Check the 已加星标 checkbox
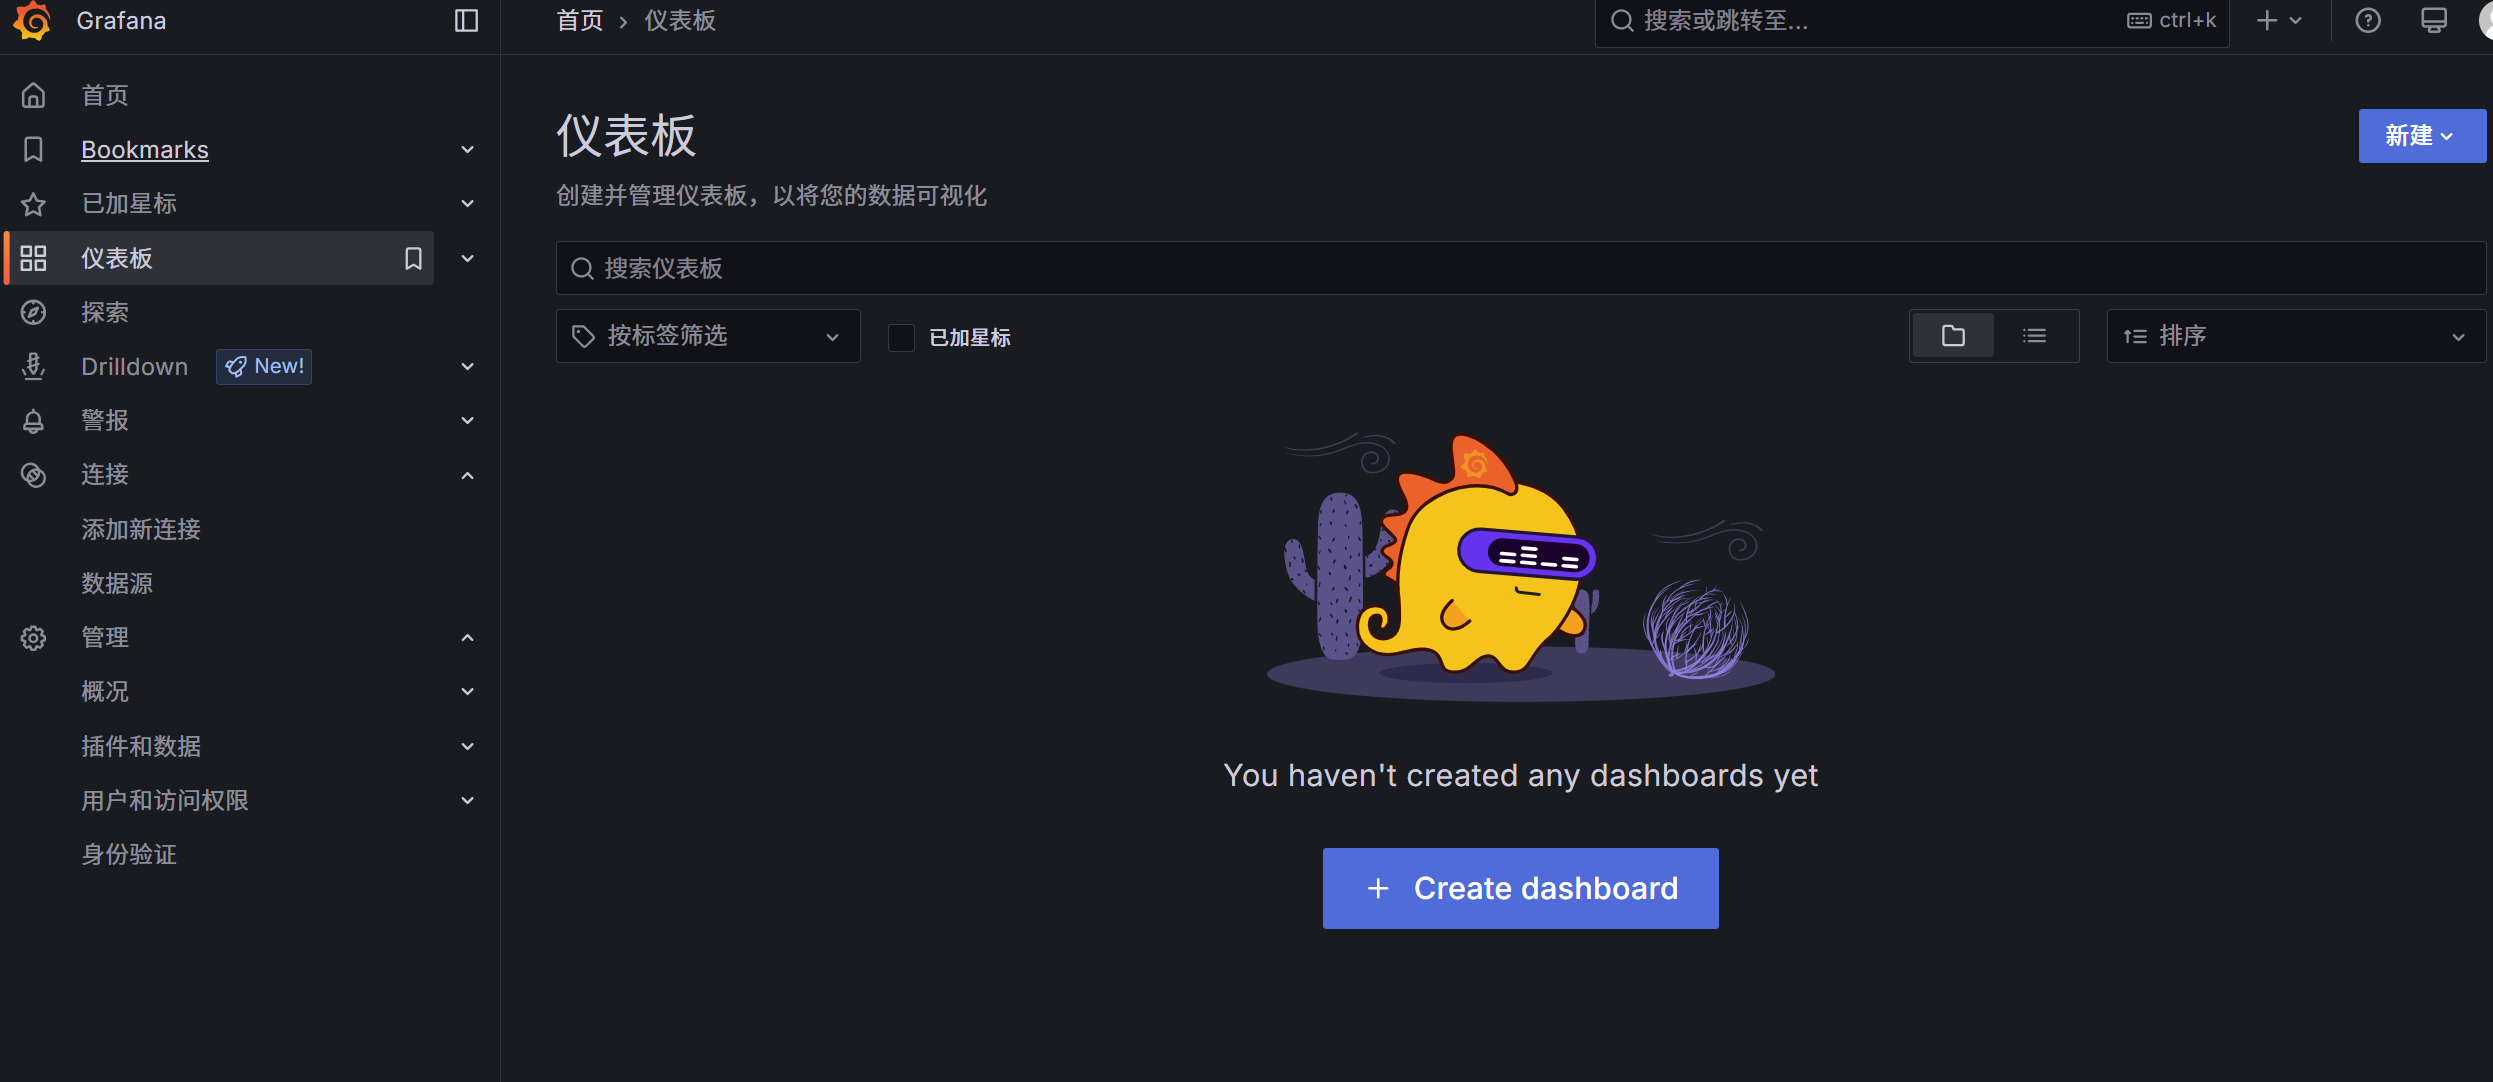This screenshot has width=2493, height=1082. point(901,338)
